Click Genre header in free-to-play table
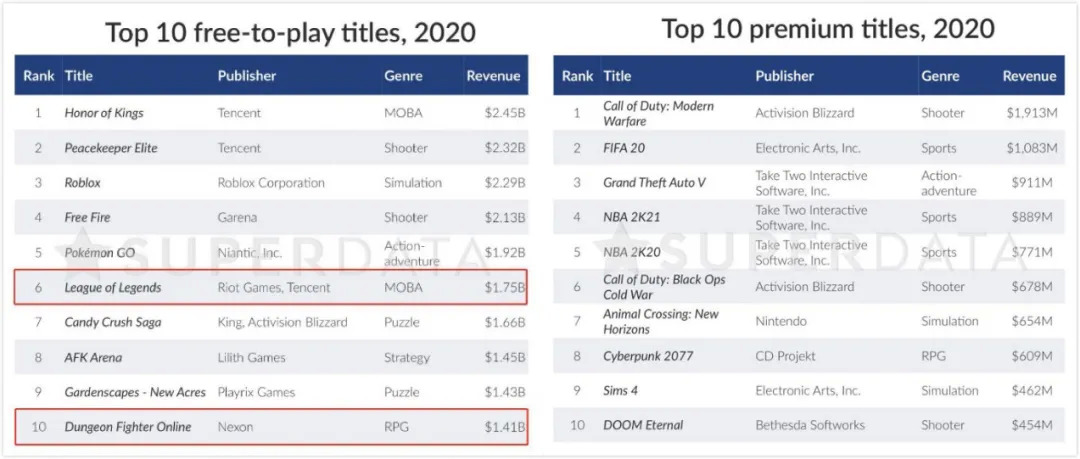 click(403, 76)
